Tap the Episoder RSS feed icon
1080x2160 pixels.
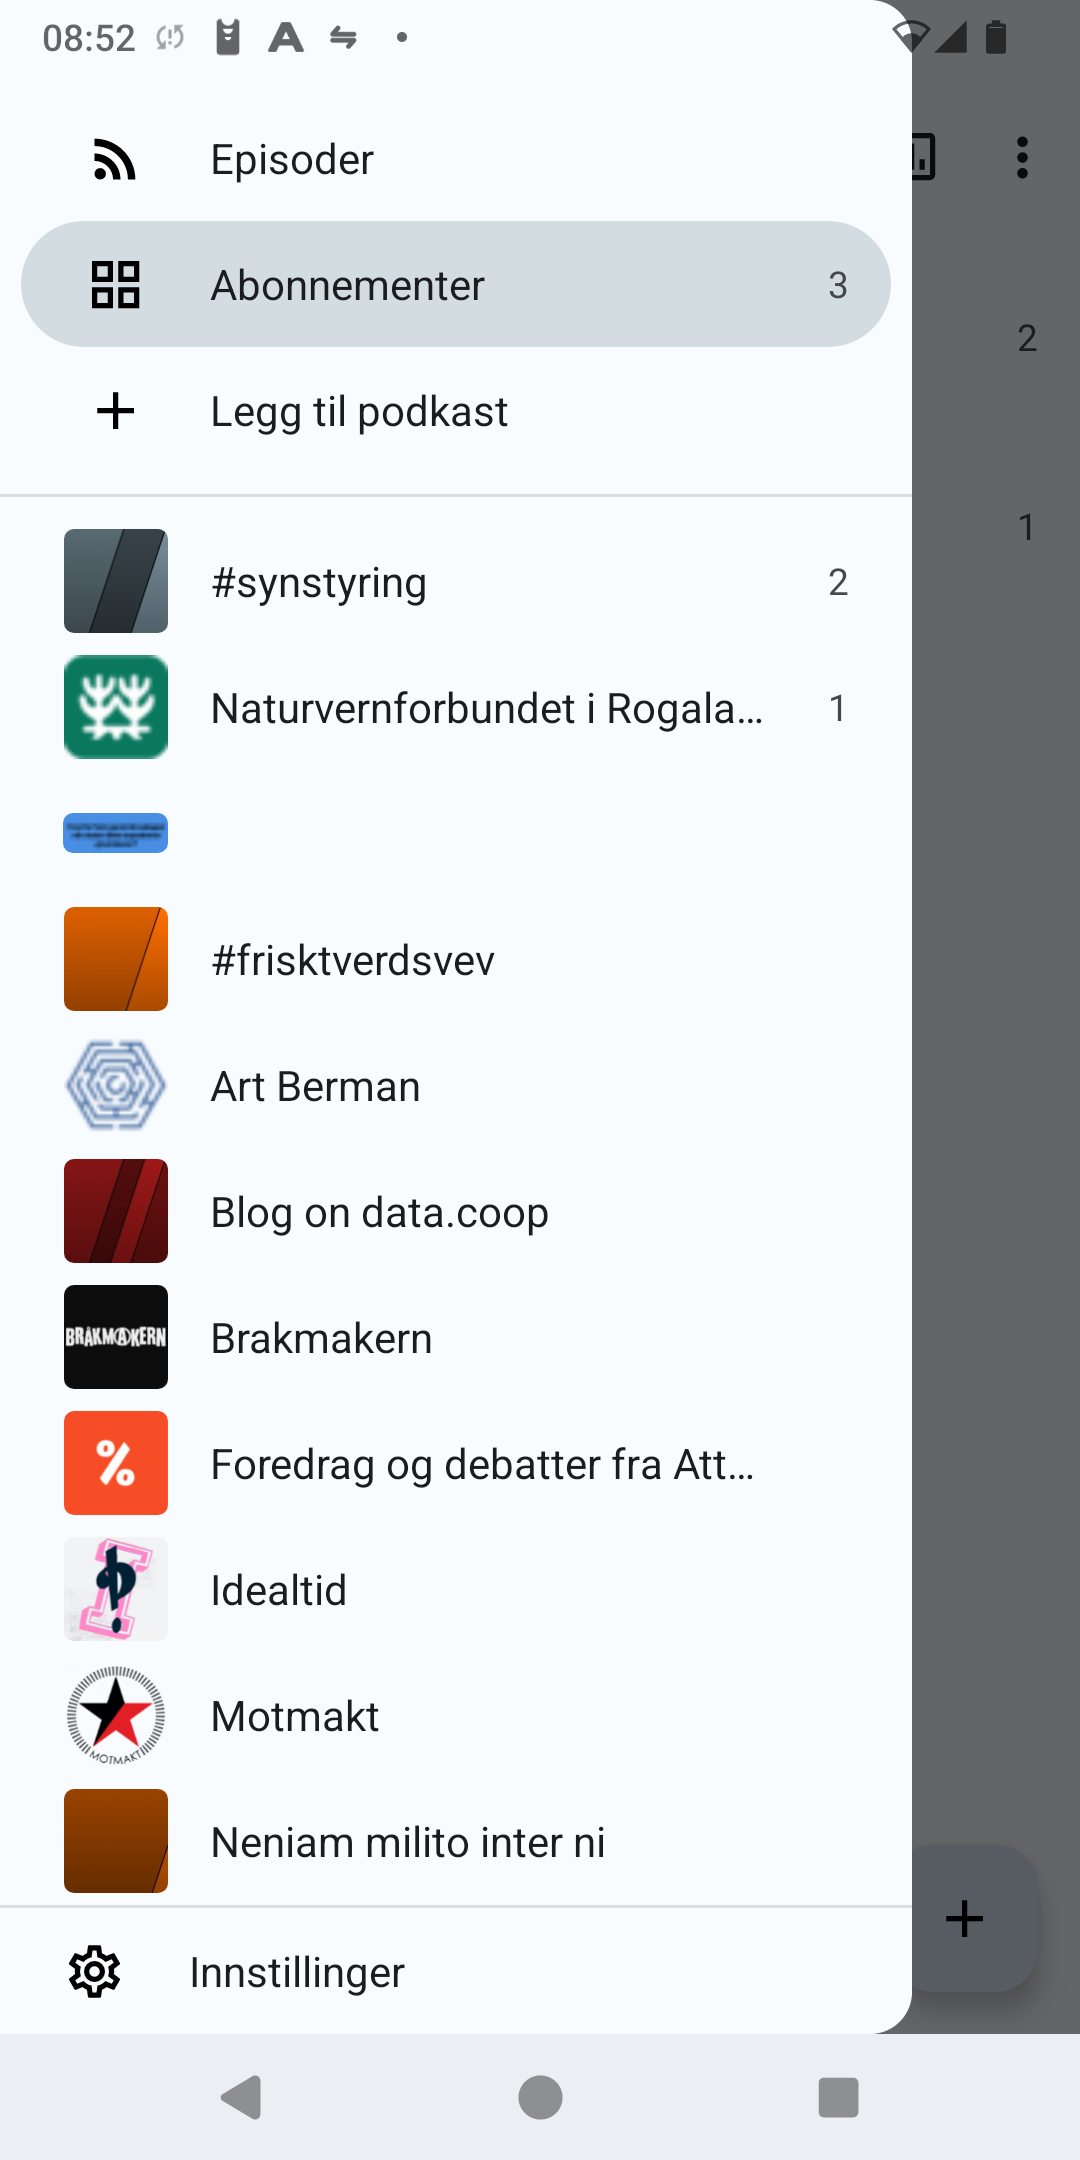coord(115,160)
